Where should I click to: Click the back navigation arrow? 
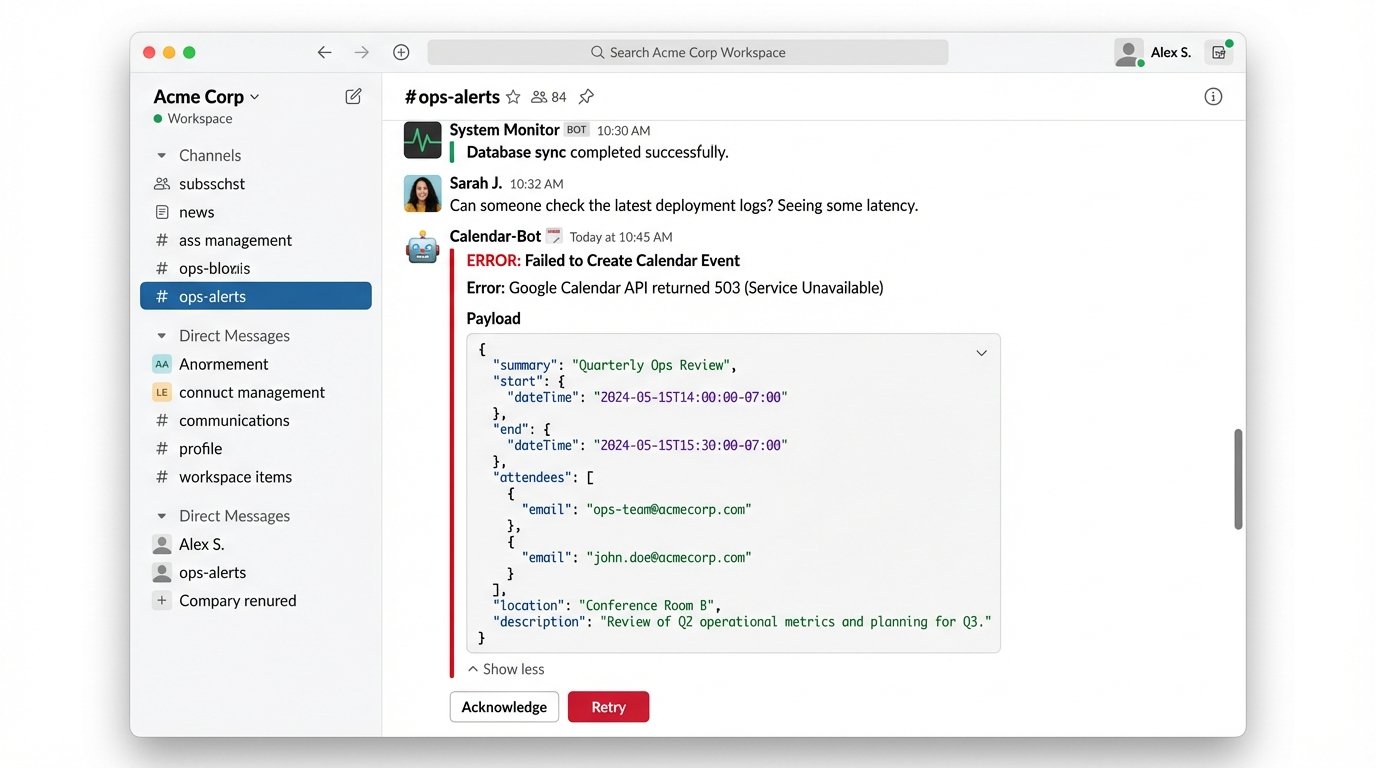coord(324,51)
